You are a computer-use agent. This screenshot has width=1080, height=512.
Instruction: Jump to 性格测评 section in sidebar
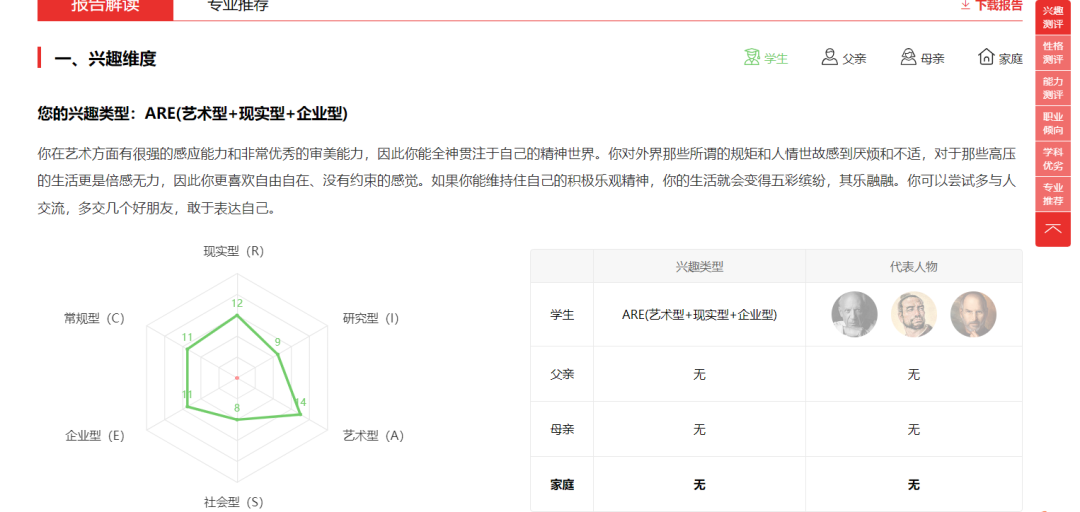pyautogui.click(x=1052, y=52)
